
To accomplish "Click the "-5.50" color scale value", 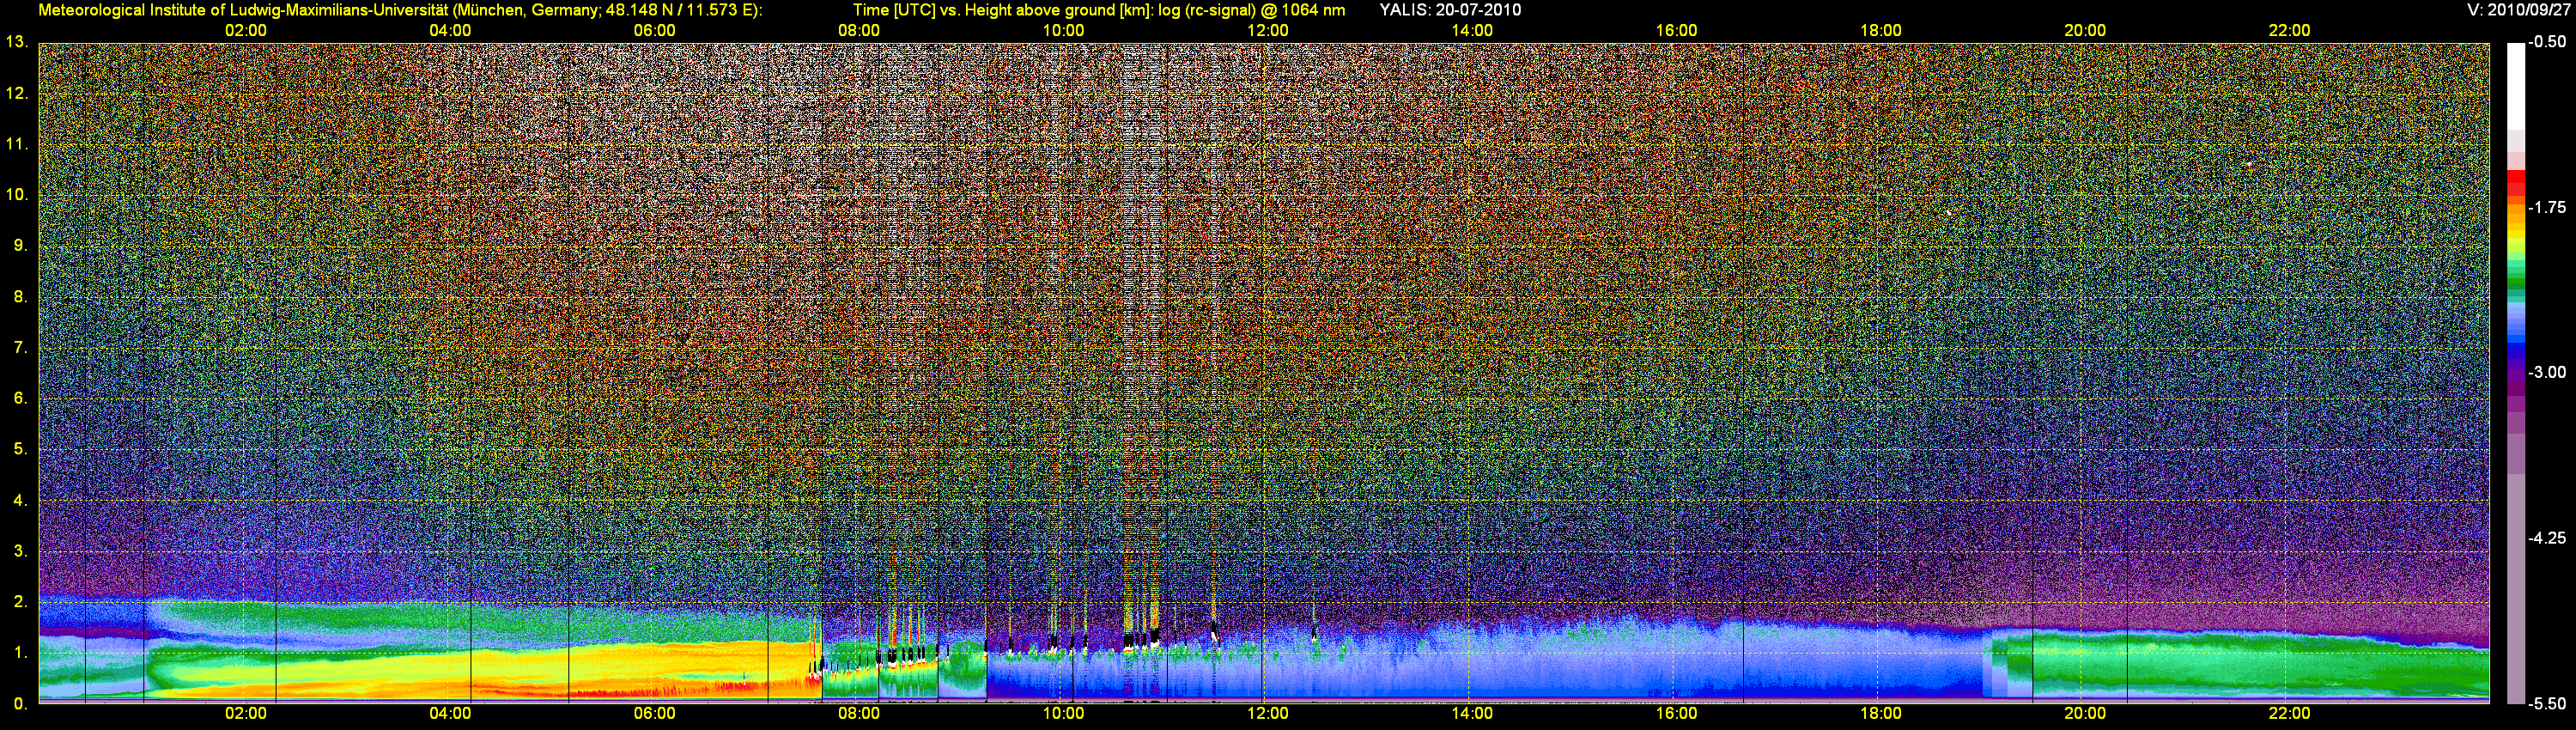I will point(2546,703).
